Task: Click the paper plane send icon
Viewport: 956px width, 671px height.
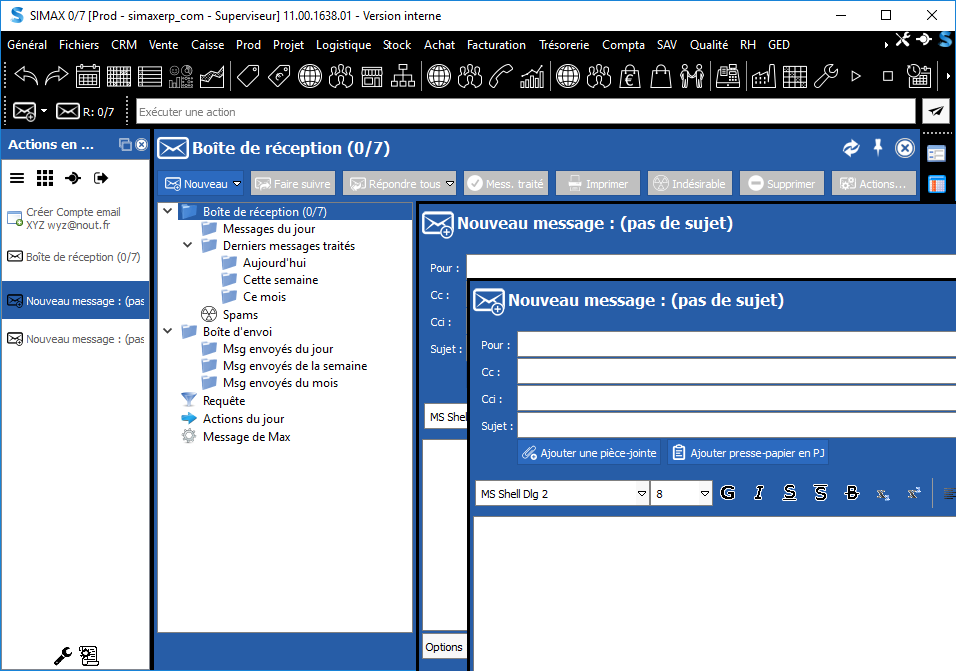Action: pos(935,111)
